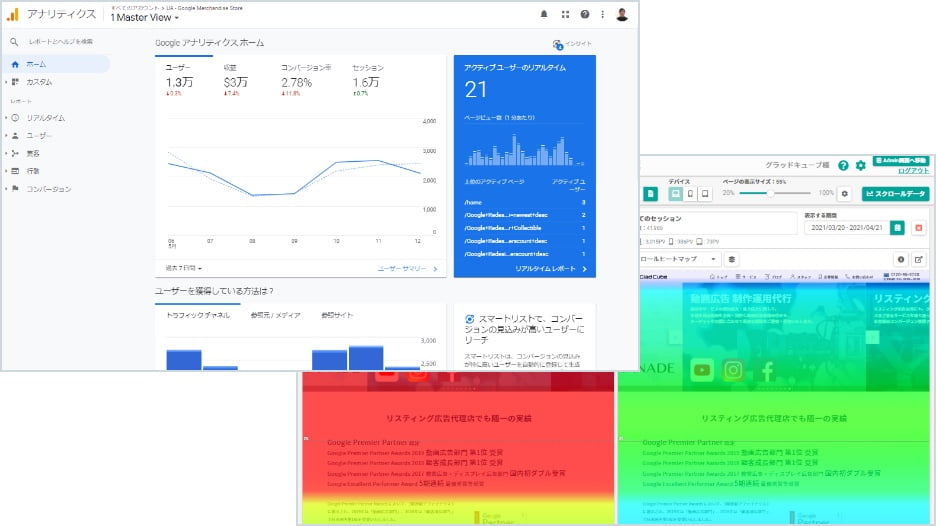
Task: Click the スクロールデータ button
Action: [895, 193]
